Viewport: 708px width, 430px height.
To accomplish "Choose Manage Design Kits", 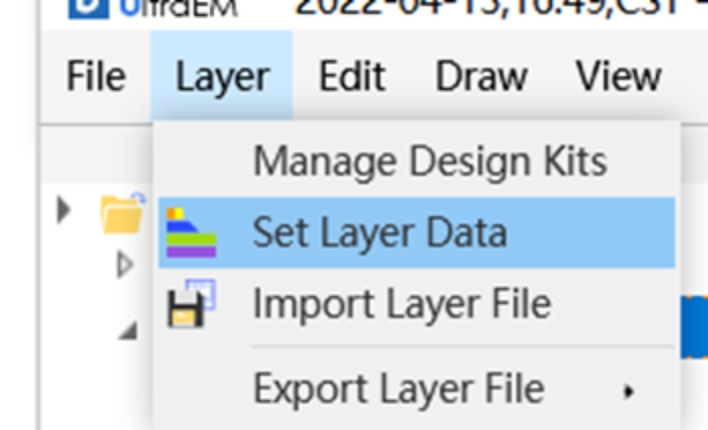I will click(429, 161).
